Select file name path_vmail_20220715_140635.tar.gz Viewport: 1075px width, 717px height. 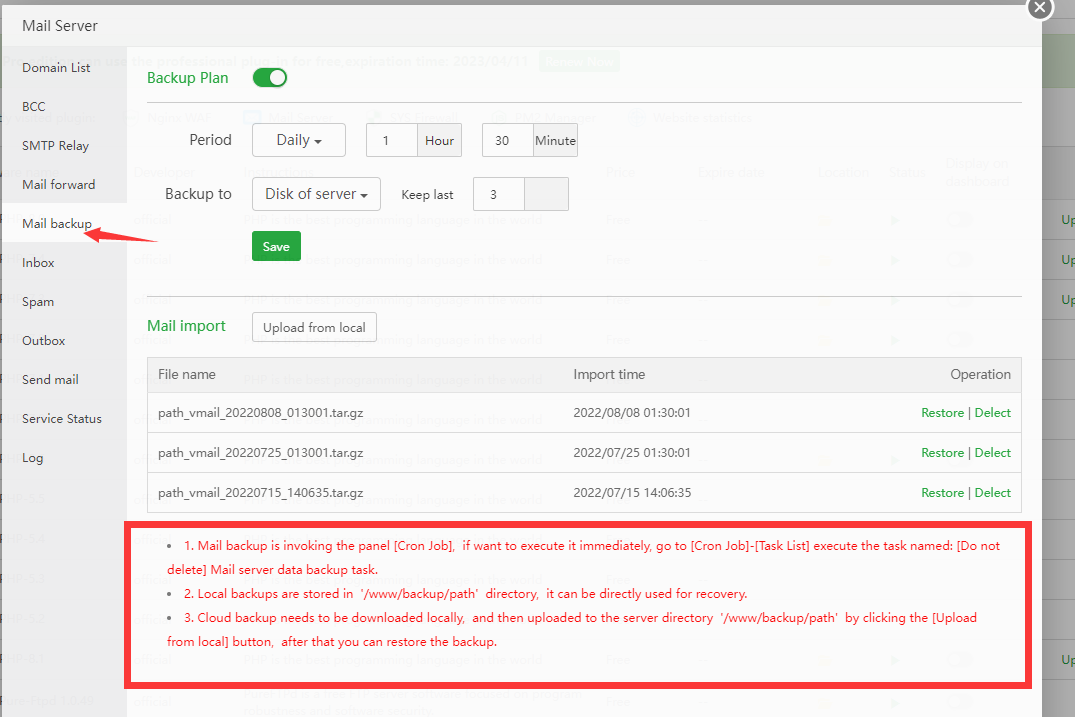coord(261,493)
